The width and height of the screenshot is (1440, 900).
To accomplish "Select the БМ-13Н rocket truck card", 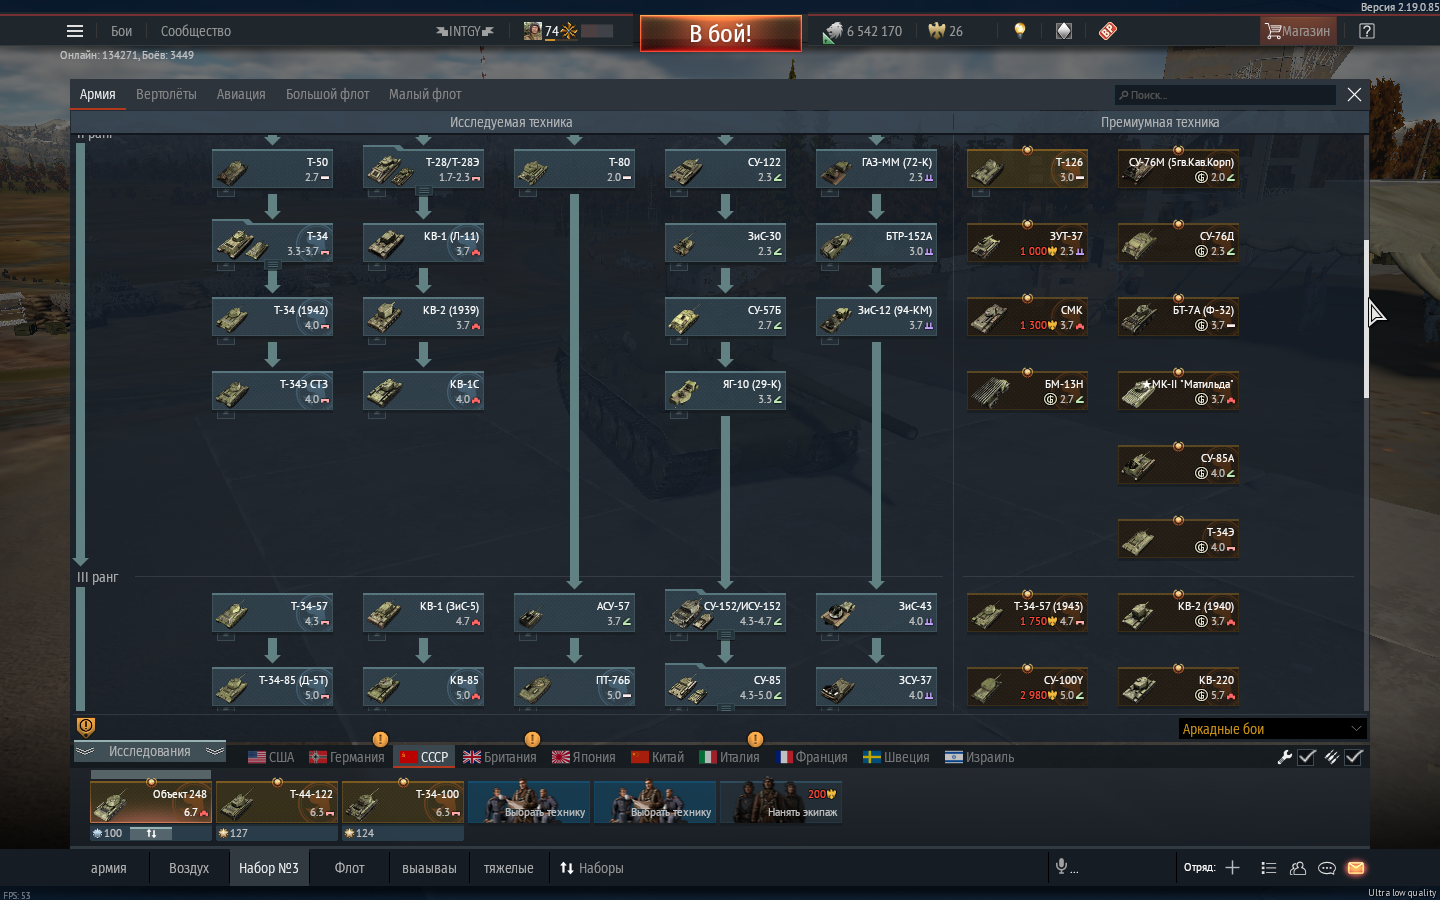I will pos(1027,391).
